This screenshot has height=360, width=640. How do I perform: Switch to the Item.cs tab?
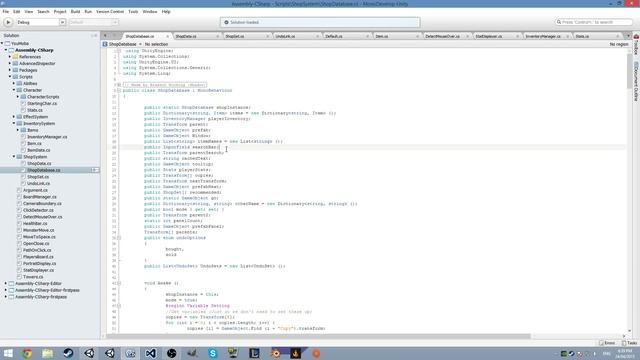pos(382,36)
